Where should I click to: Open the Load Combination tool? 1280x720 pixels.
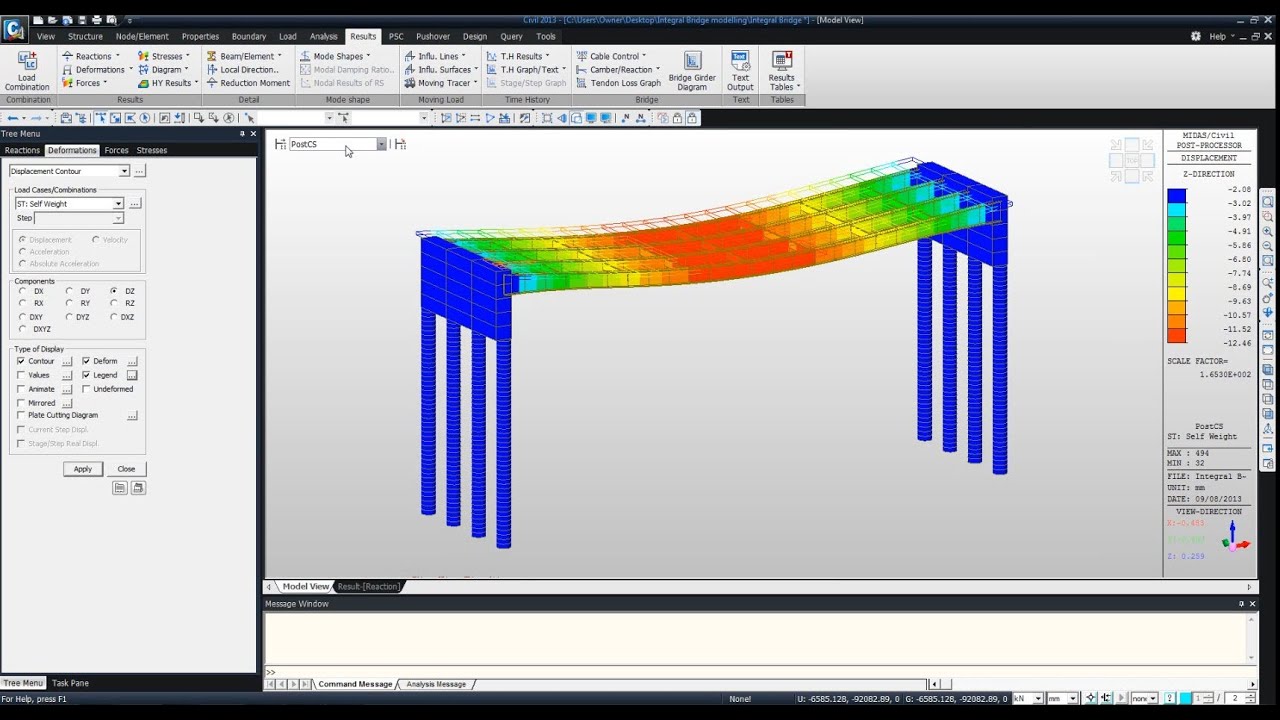tap(27, 70)
